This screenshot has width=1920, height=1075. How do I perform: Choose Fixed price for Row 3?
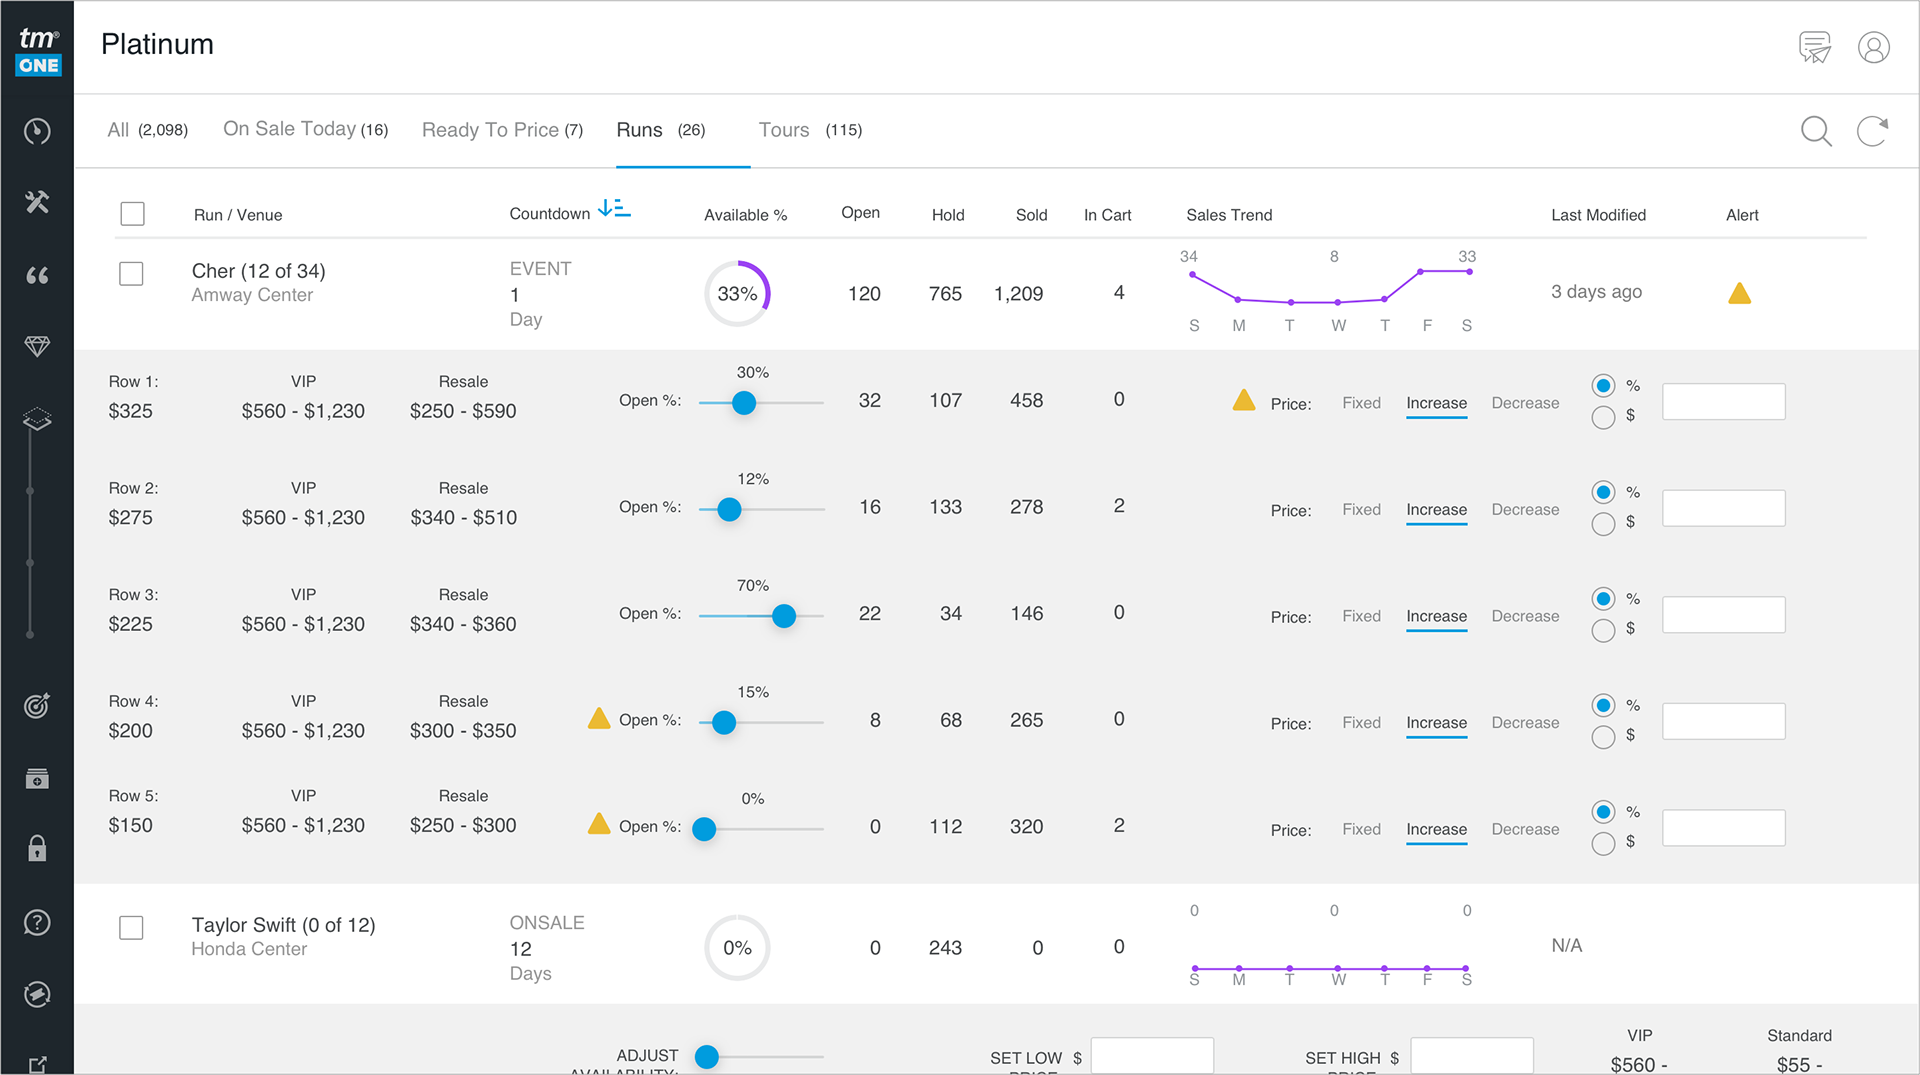[x=1361, y=616]
